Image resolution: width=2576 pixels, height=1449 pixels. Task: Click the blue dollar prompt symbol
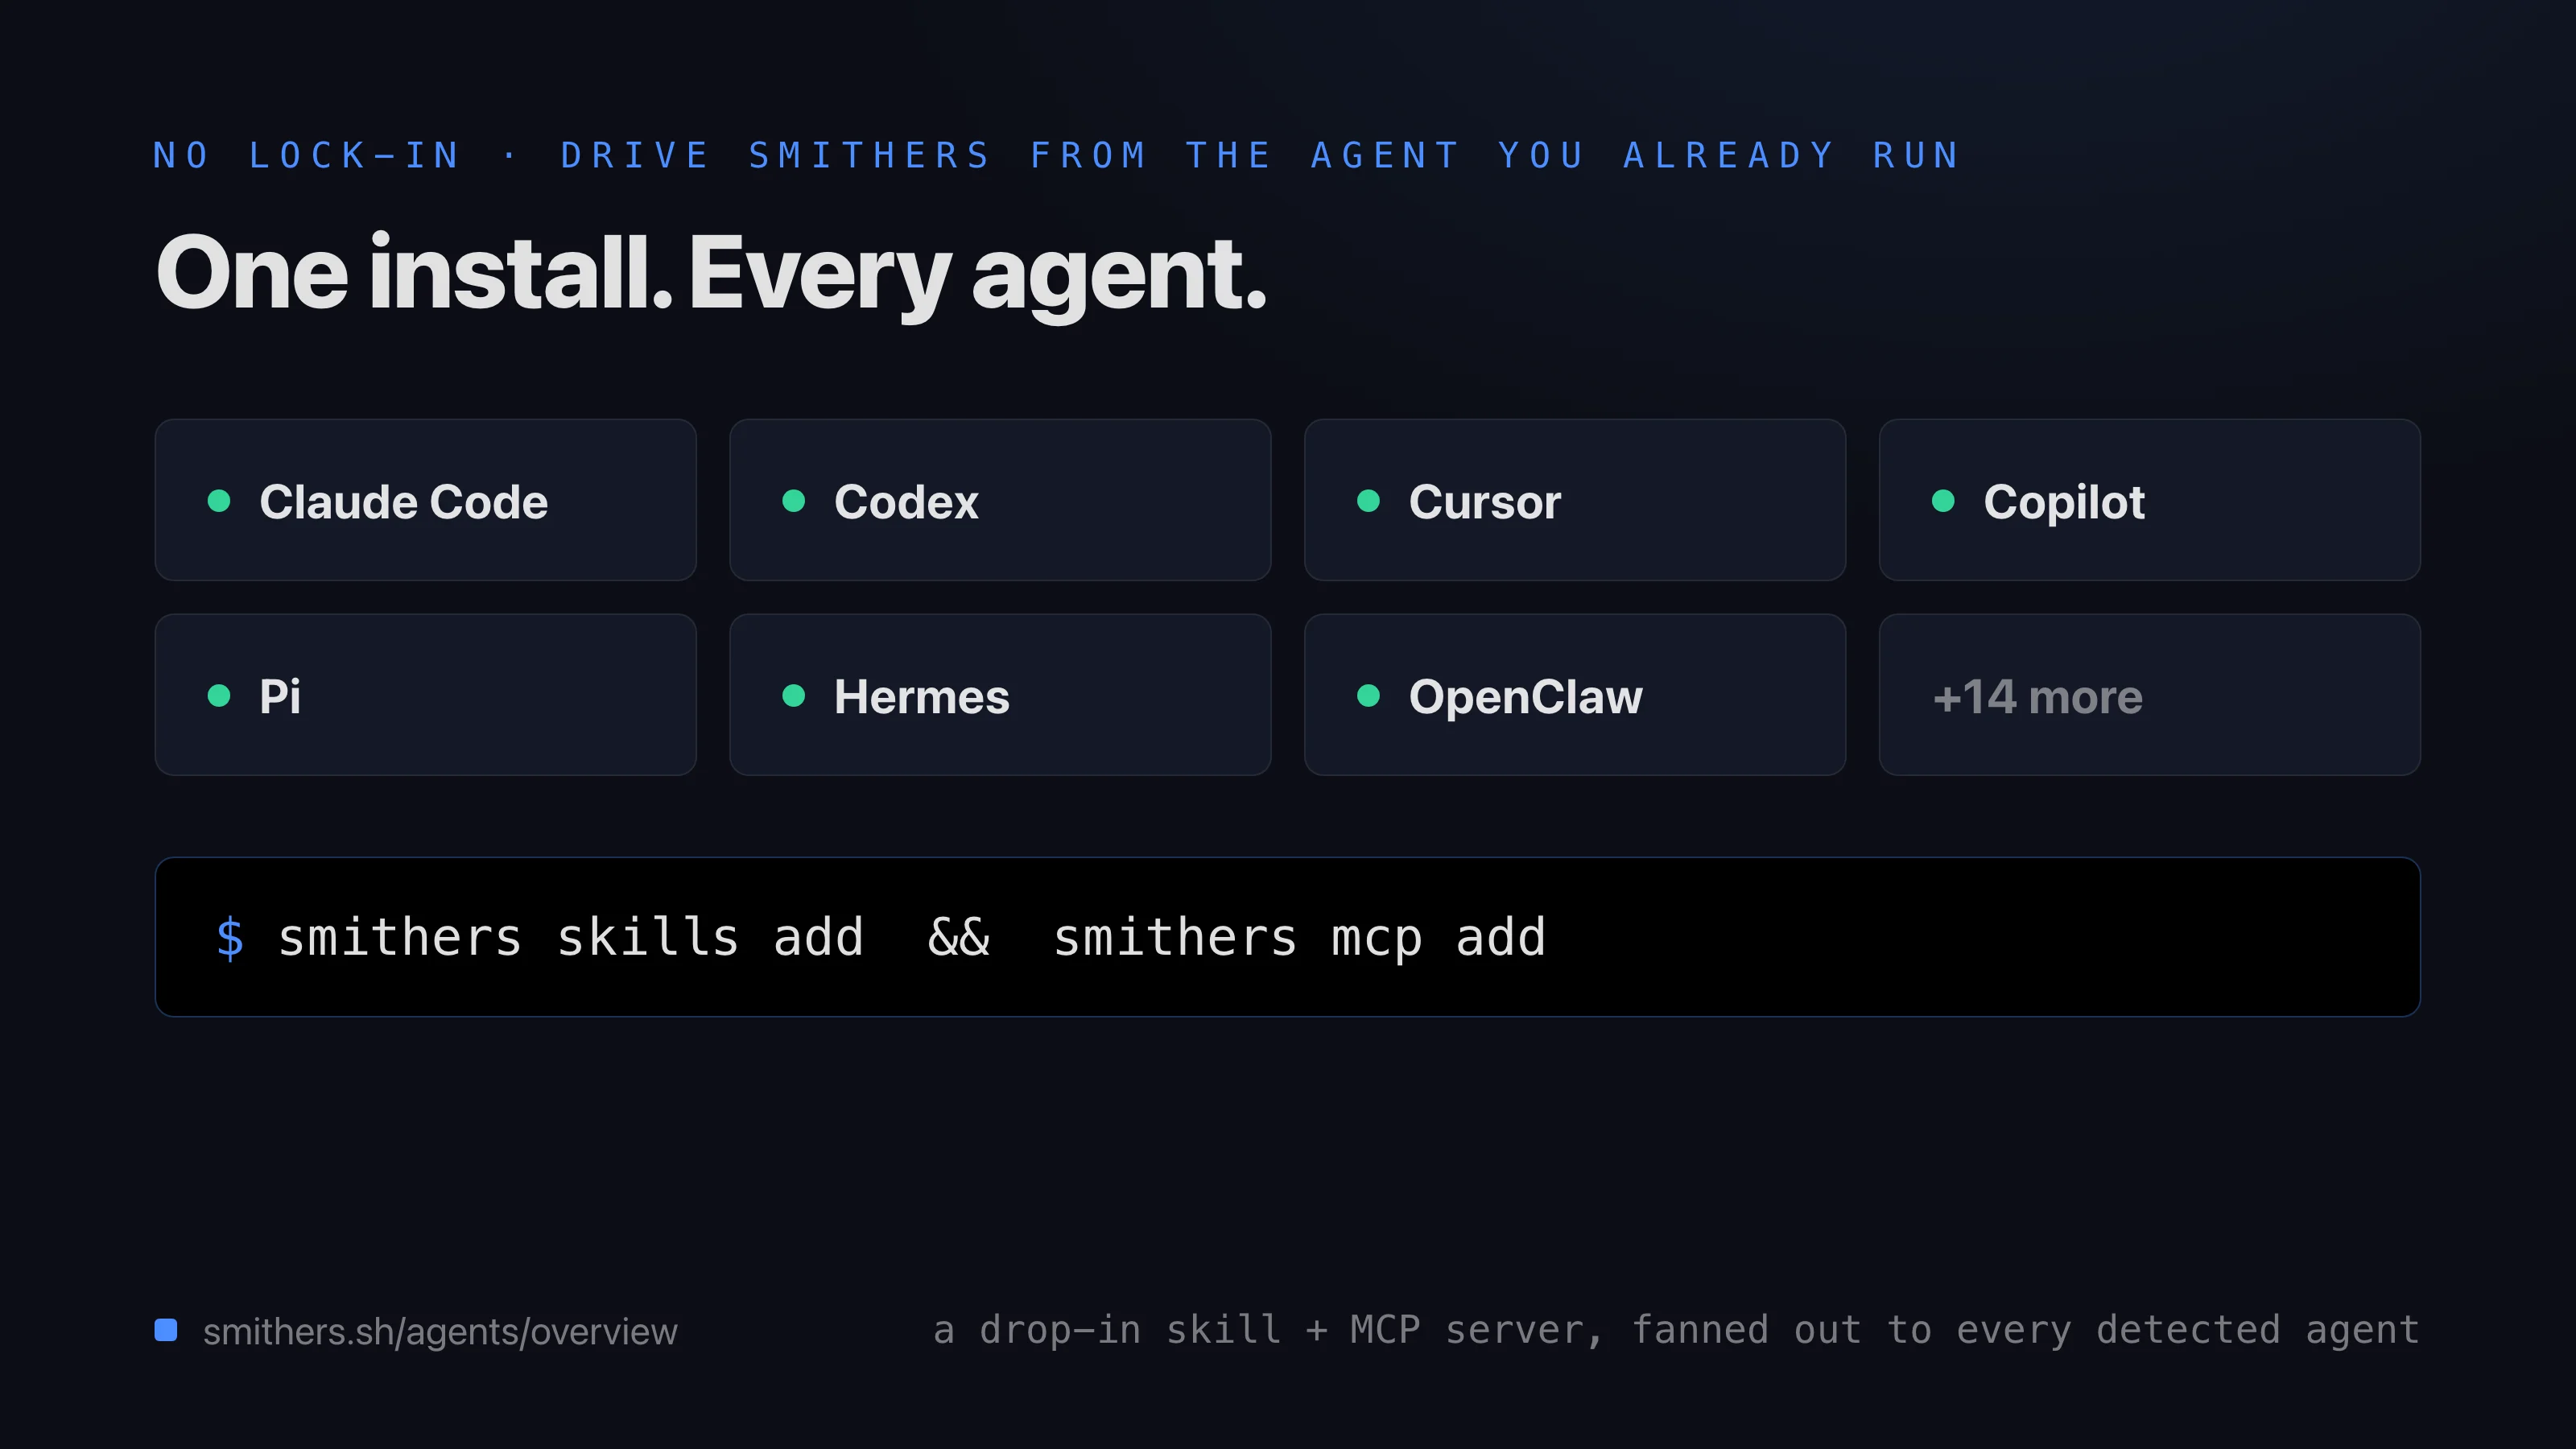coord(230,938)
